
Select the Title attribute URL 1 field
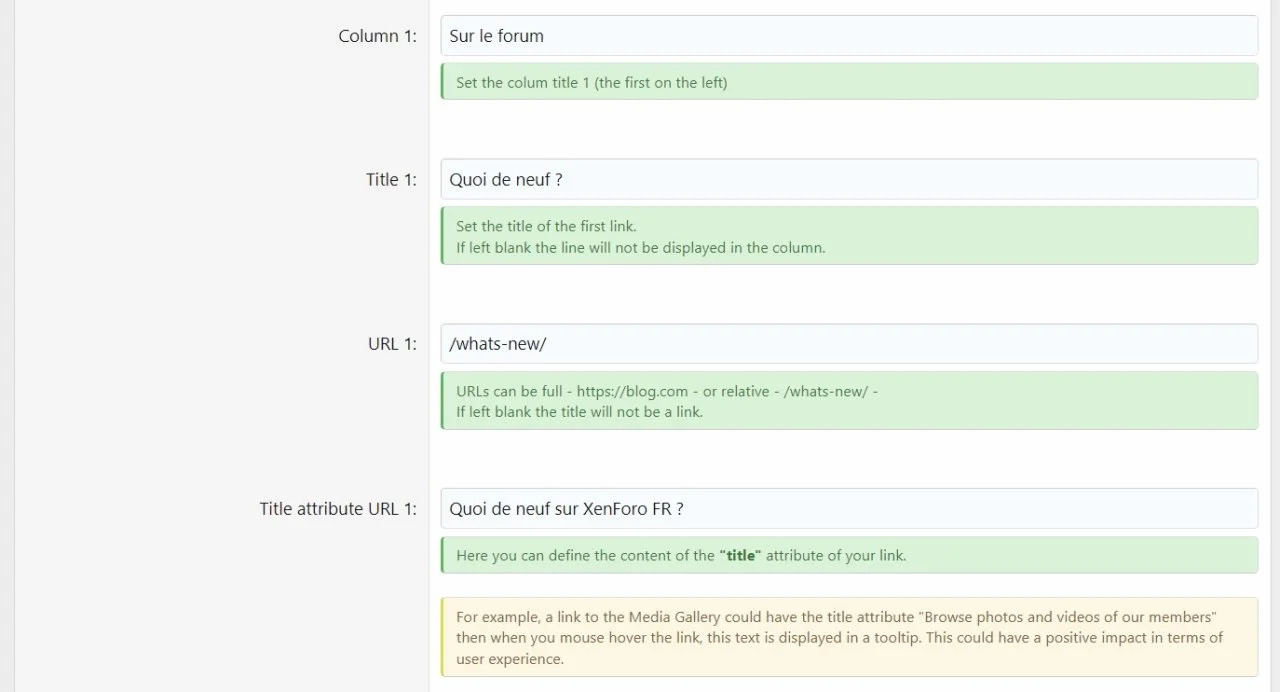coord(848,508)
